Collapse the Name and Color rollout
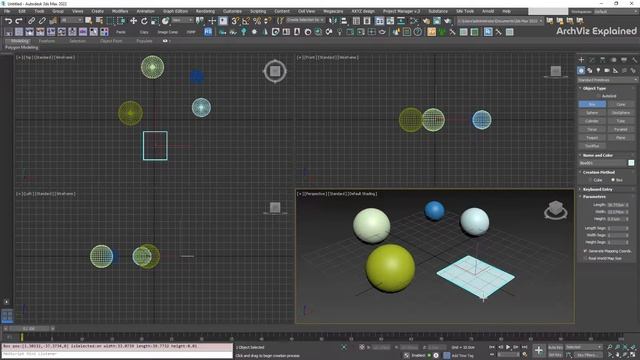 pos(598,156)
